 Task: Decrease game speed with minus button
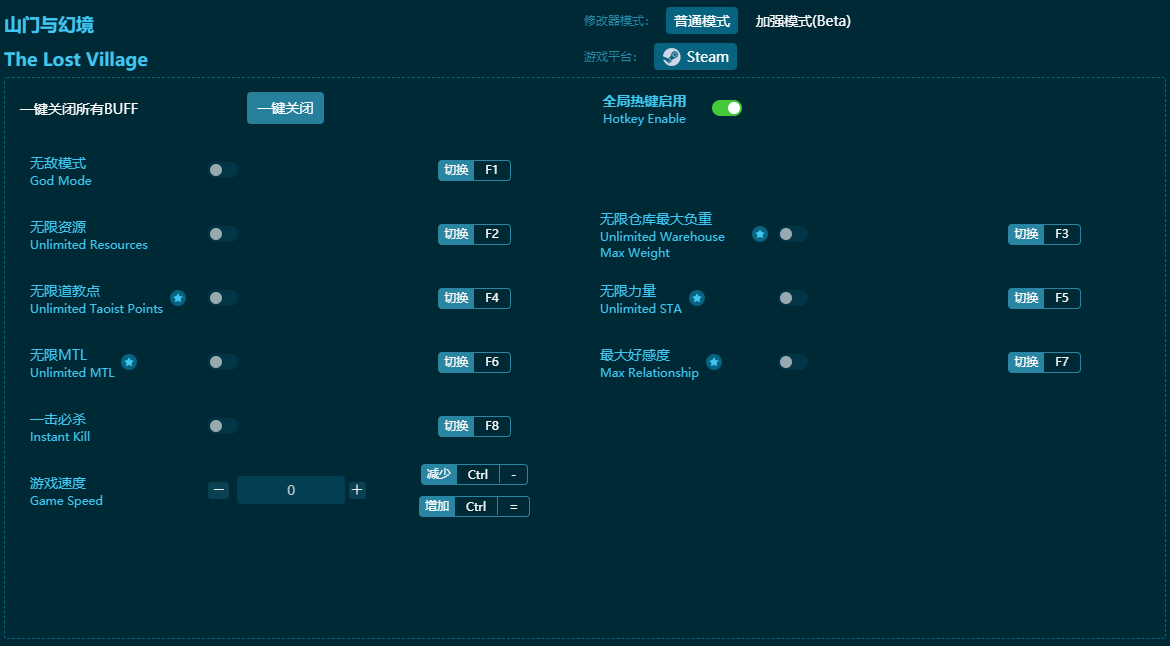[x=219, y=490]
